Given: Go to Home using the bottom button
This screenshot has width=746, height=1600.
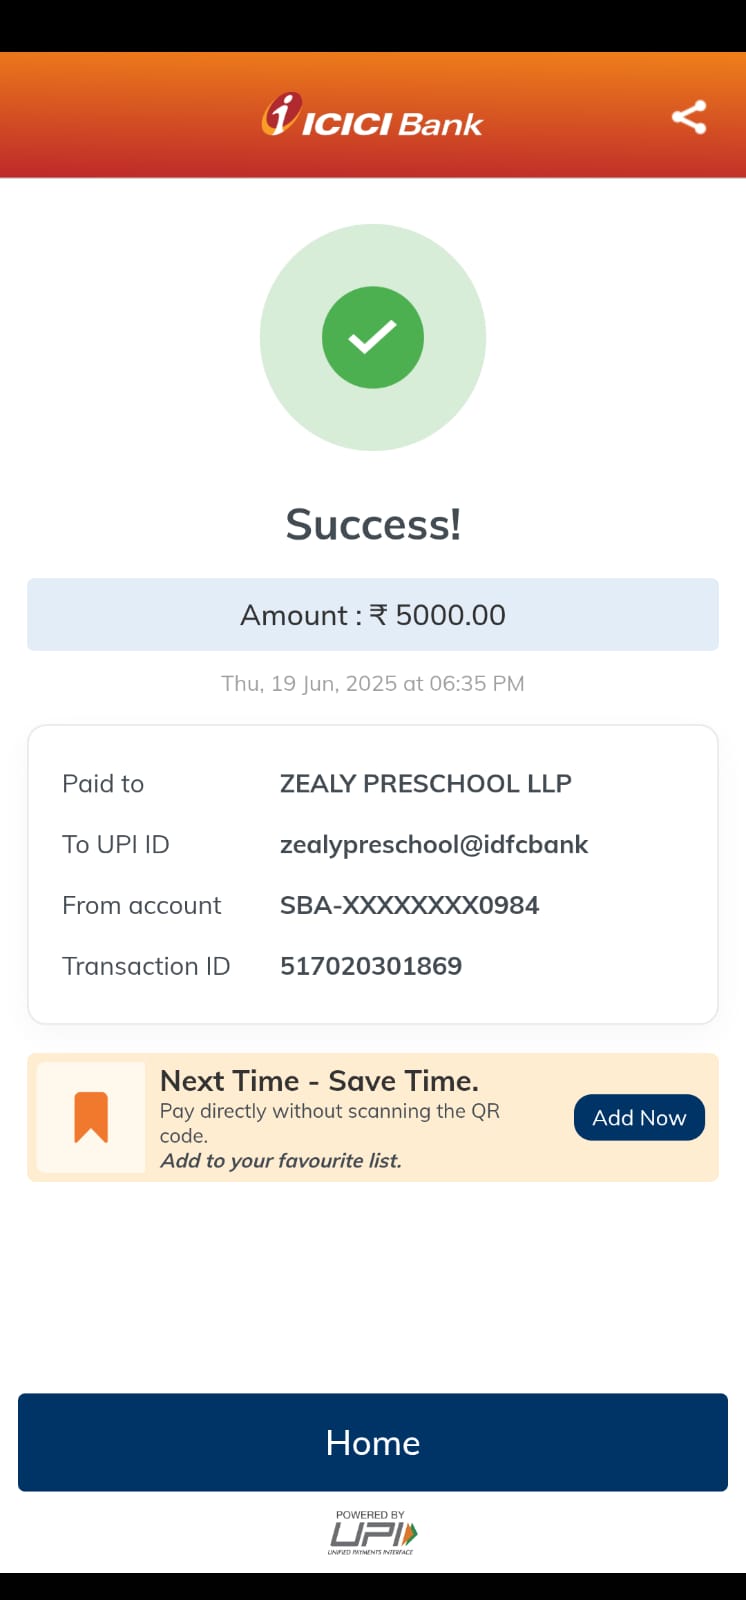Looking at the screenshot, I should pyautogui.click(x=373, y=1442).
